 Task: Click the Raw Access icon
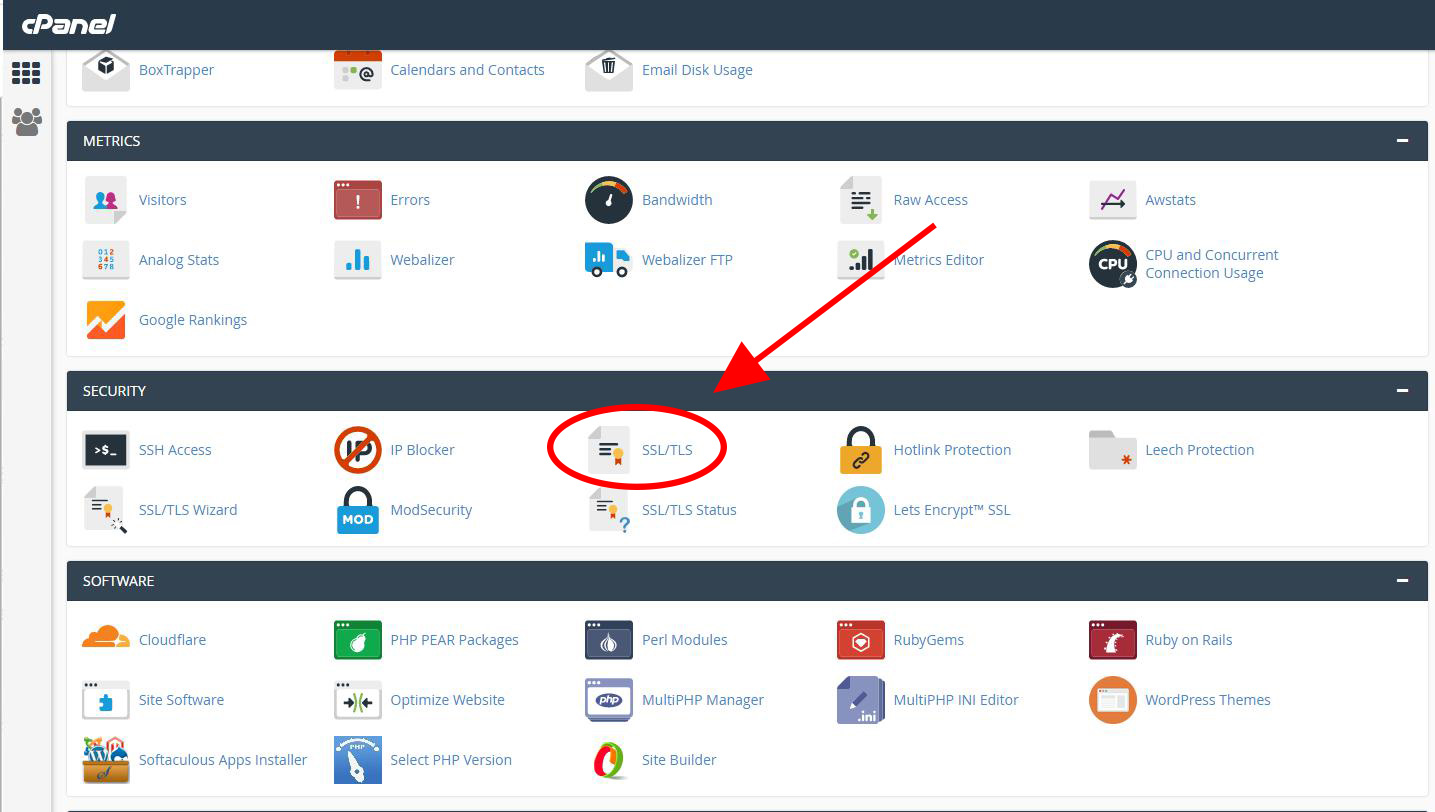861,200
